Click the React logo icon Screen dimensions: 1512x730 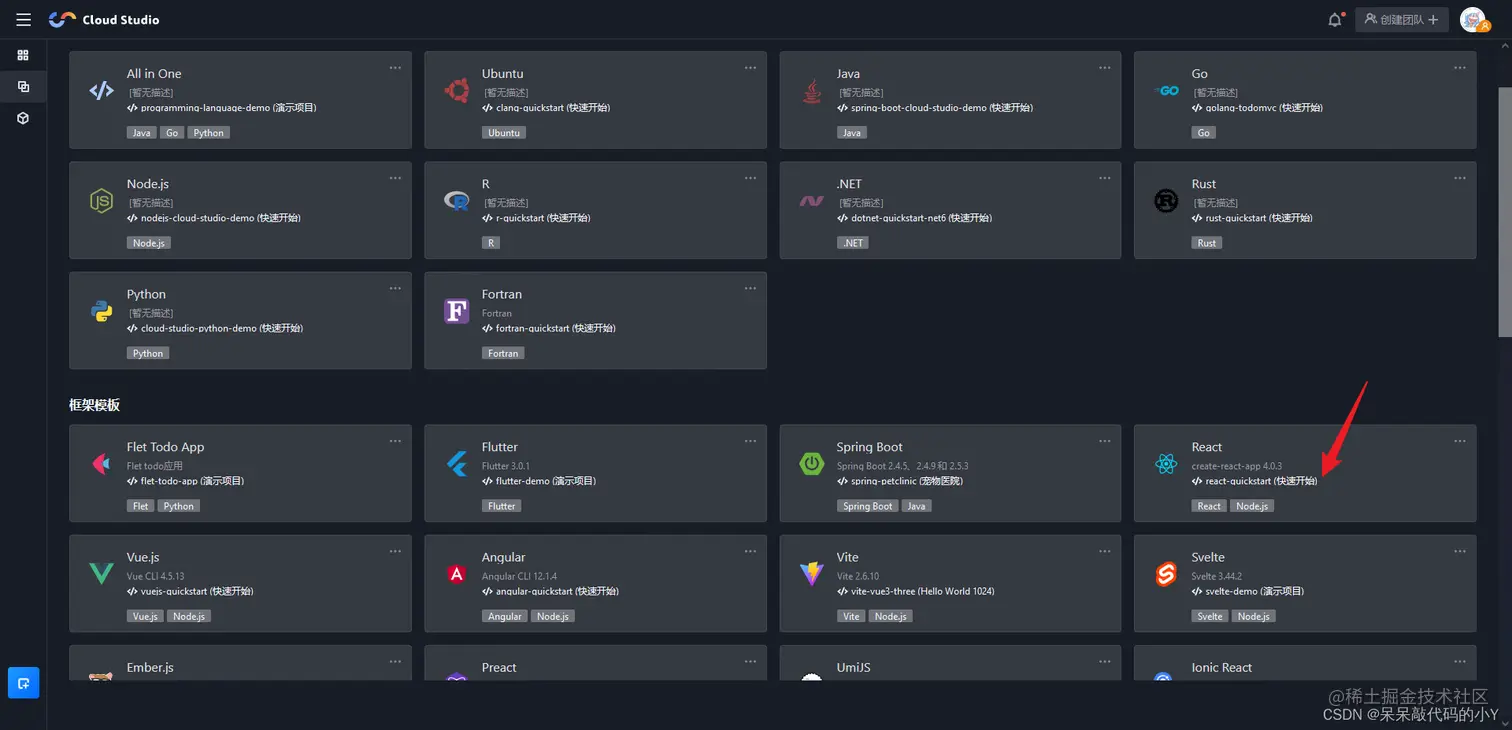point(1166,464)
